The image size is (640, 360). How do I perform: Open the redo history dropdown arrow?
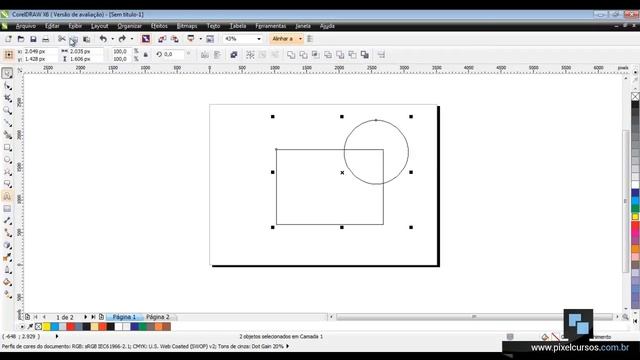point(131,39)
